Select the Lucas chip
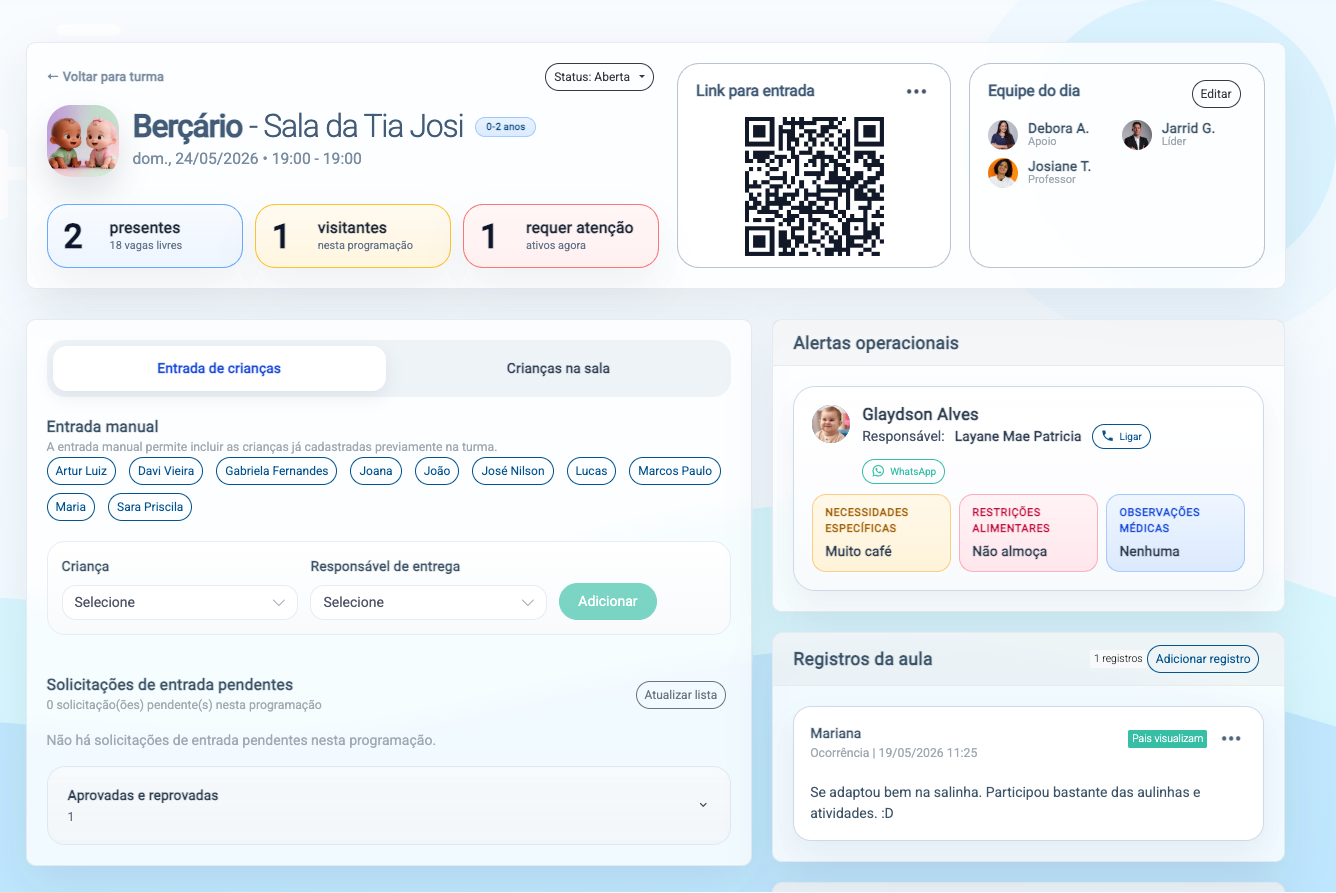This screenshot has width=1336, height=893. point(591,471)
